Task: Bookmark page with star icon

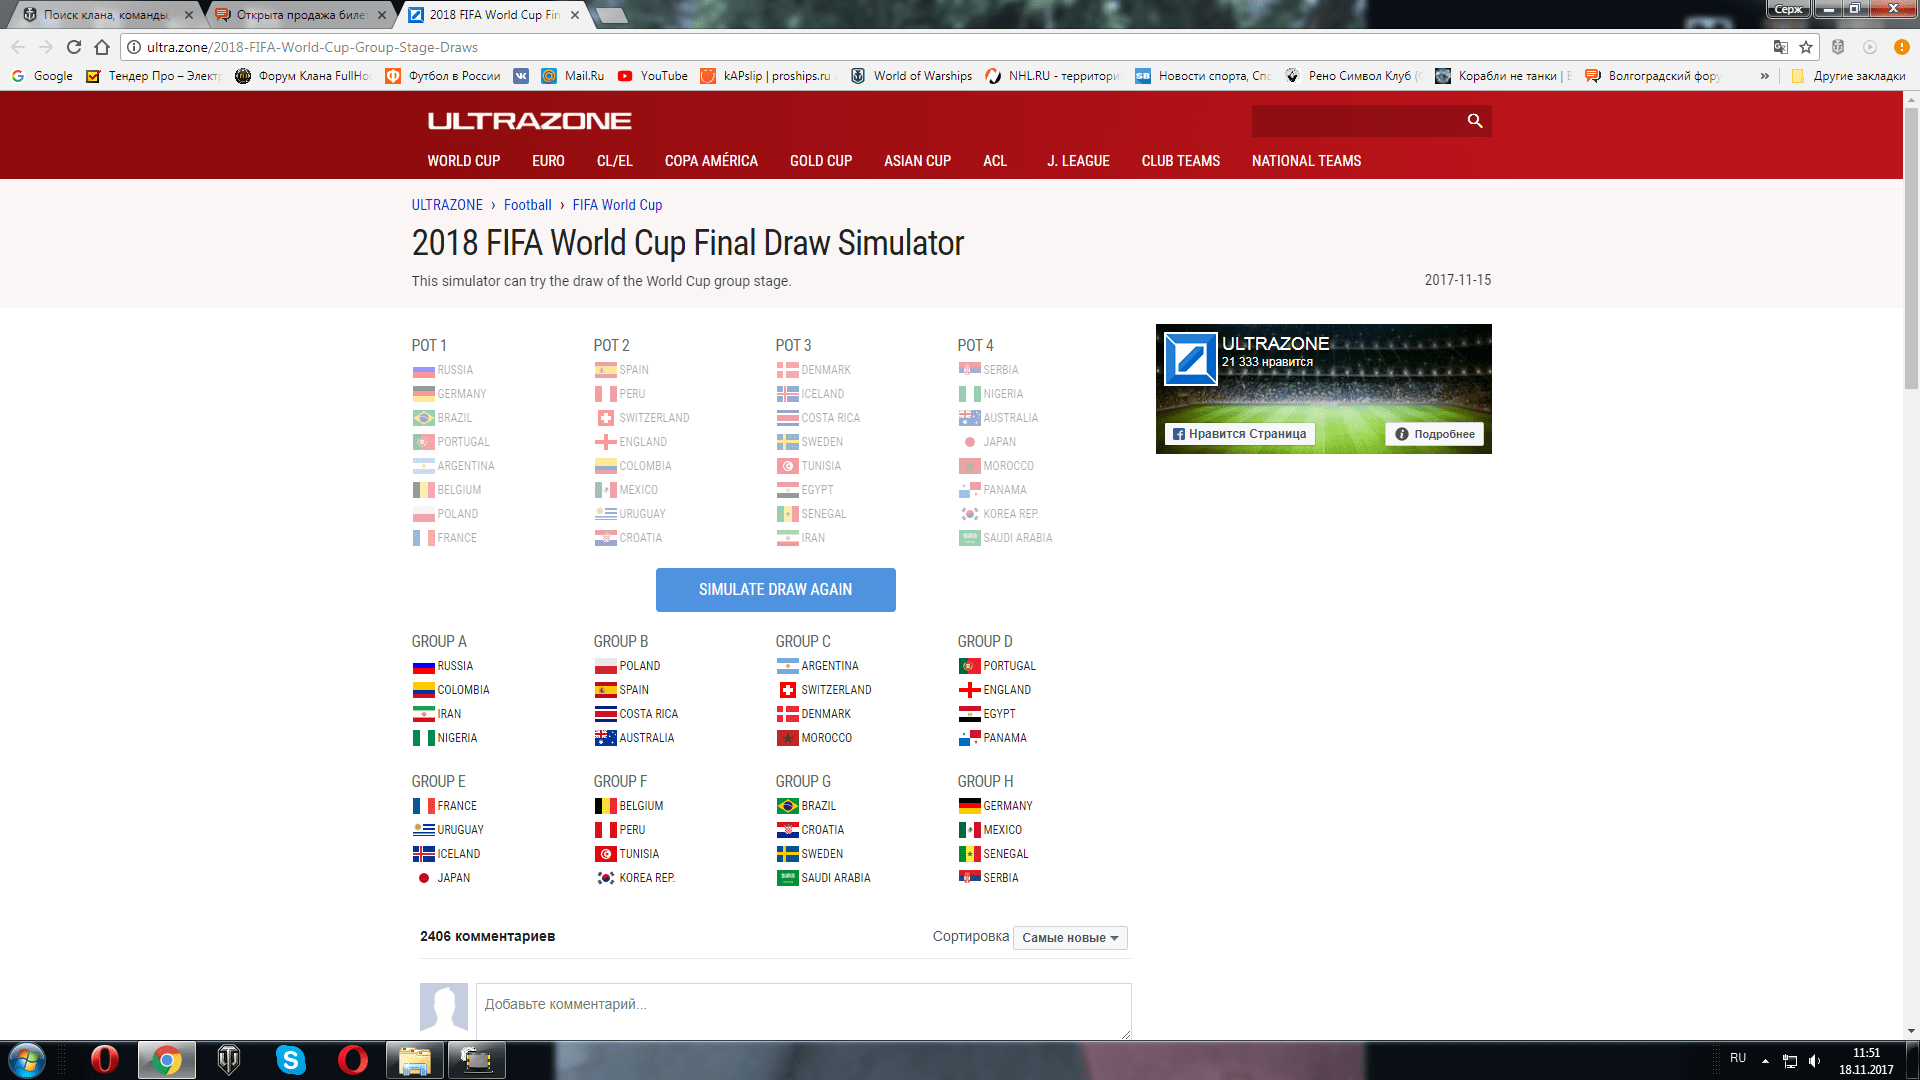Action: click(1806, 47)
